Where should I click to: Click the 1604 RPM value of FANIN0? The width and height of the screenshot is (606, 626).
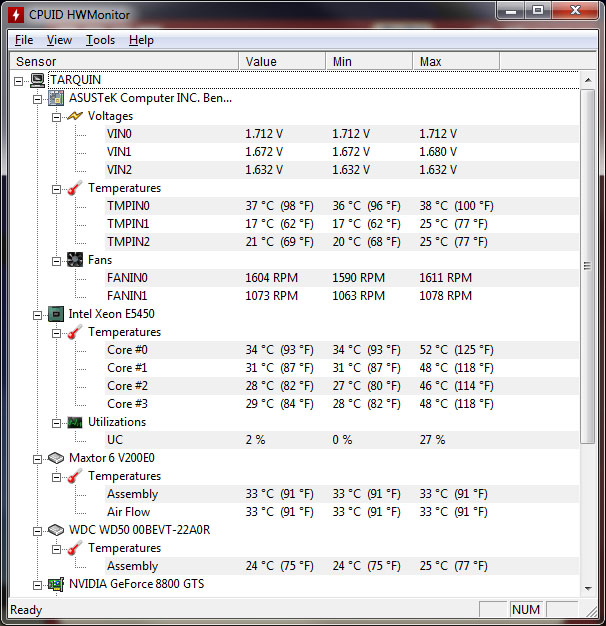tap(271, 278)
